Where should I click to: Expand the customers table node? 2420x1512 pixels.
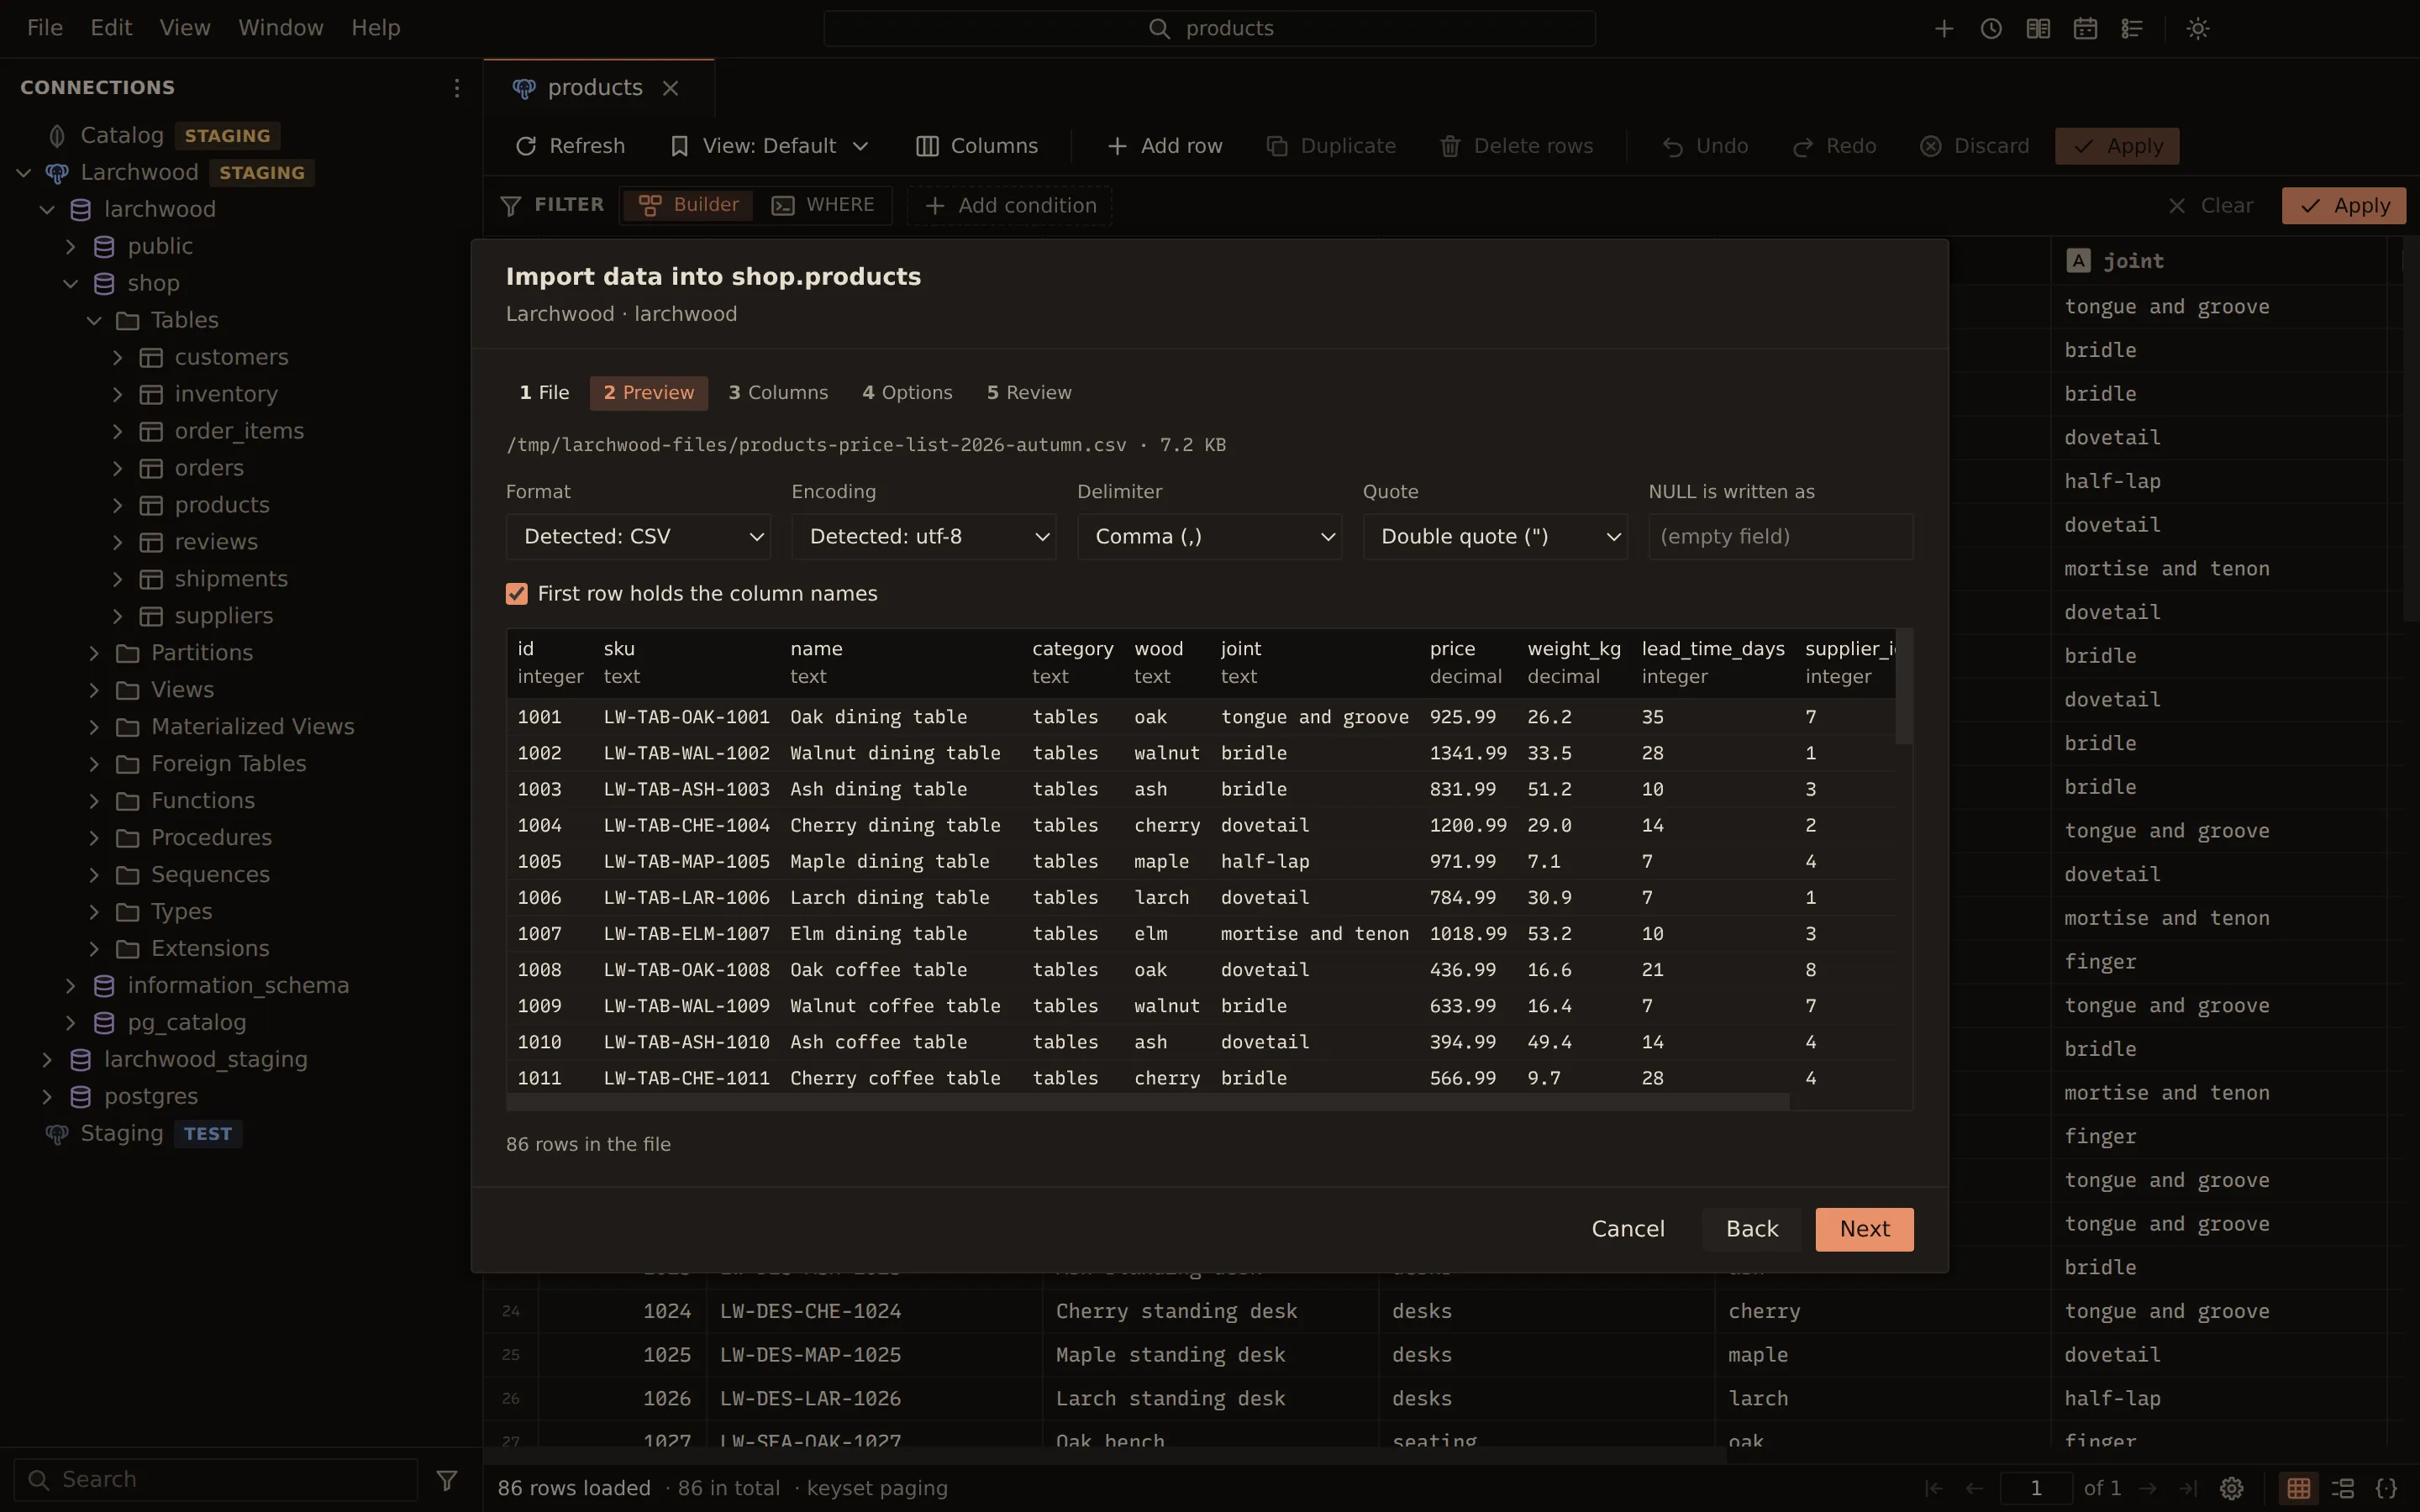click(118, 357)
